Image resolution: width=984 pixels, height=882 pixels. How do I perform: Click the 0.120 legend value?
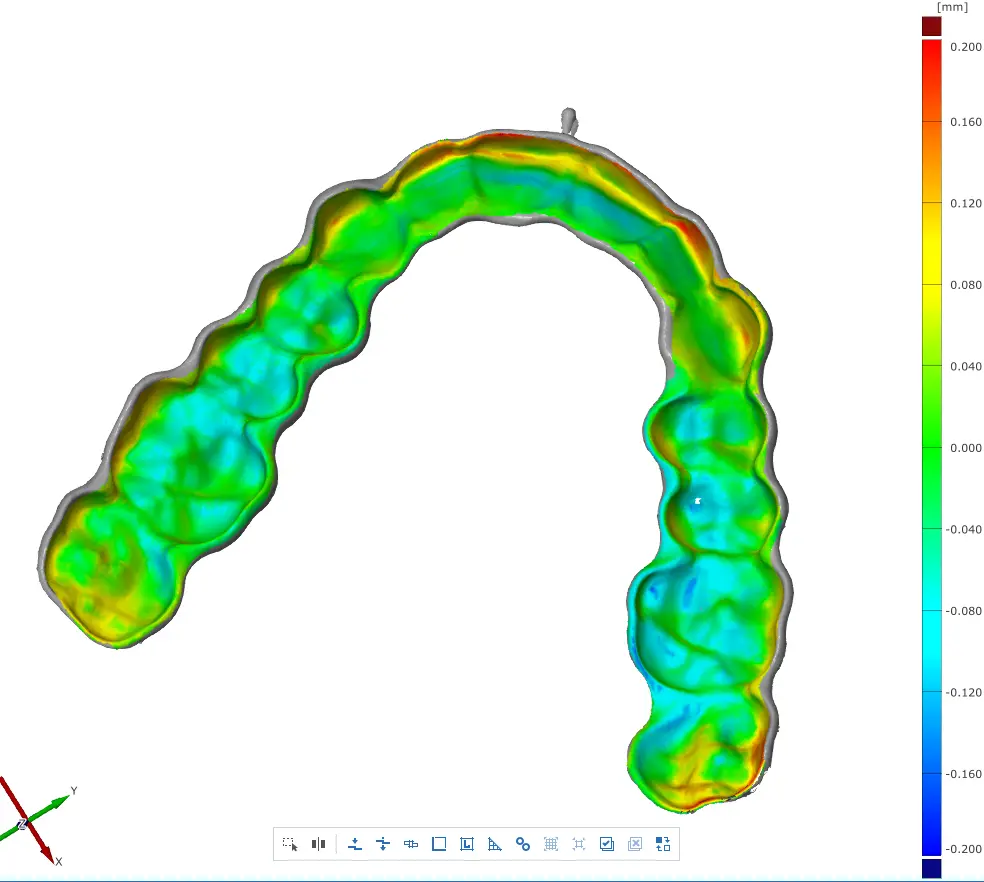(965, 203)
